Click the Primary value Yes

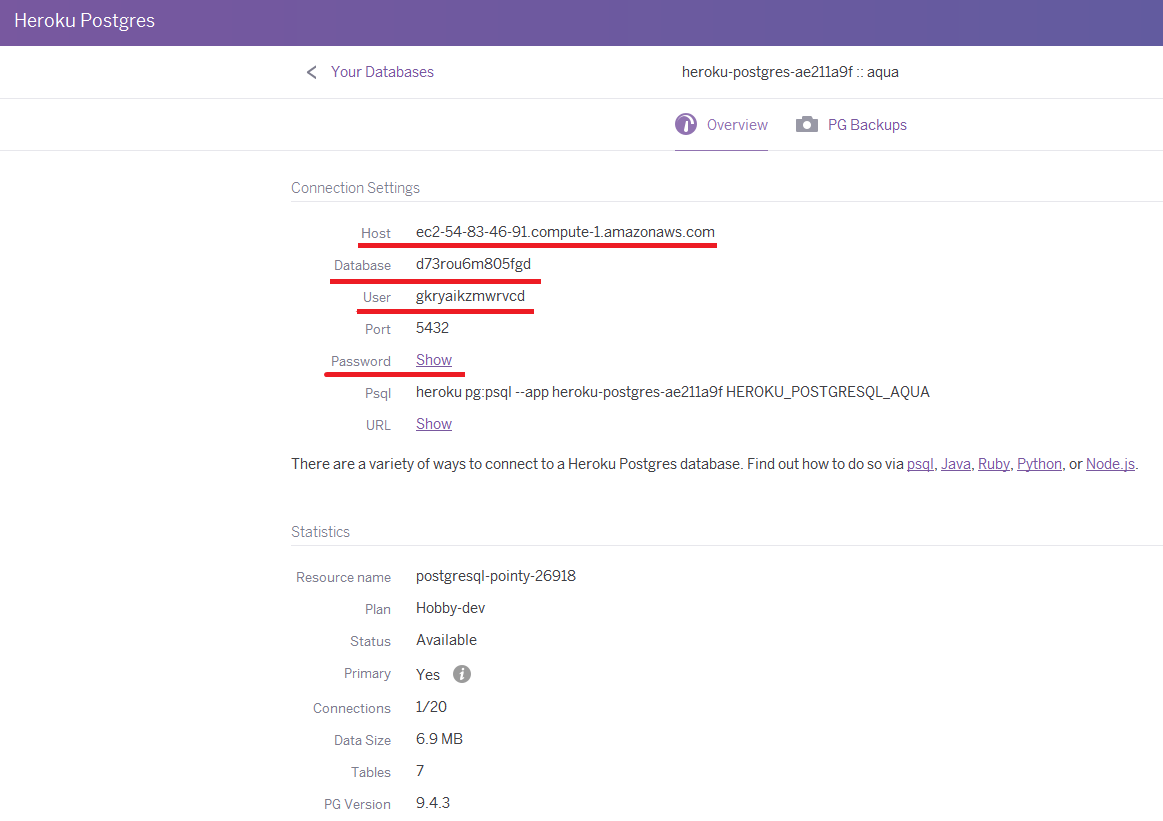click(428, 675)
